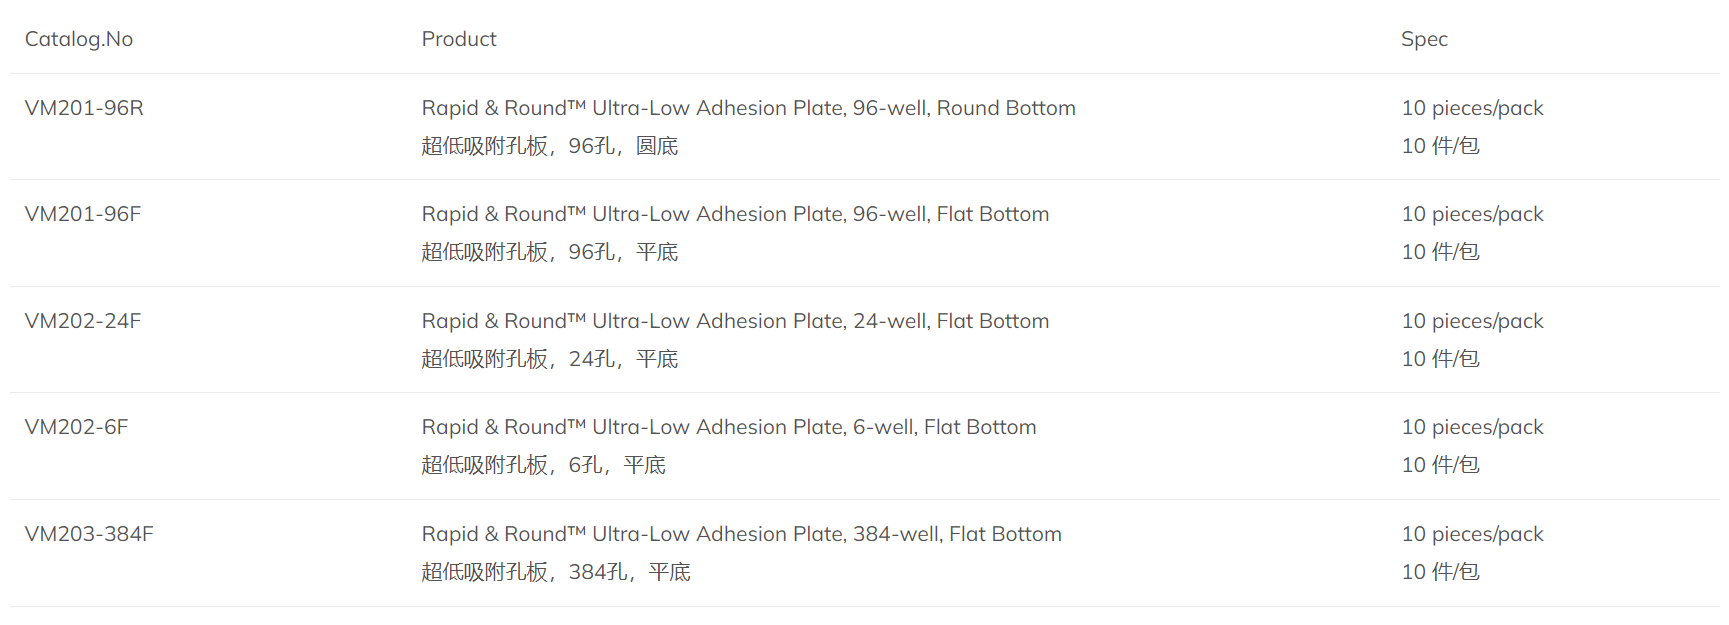Viewport: 1729px width, 625px height.
Task: Click the Product column header
Action: pyautogui.click(x=459, y=39)
